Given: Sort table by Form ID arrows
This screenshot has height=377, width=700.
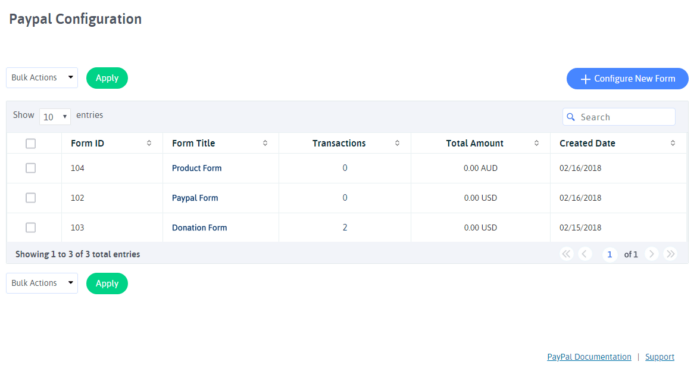Looking at the screenshot, I should 149,143.
